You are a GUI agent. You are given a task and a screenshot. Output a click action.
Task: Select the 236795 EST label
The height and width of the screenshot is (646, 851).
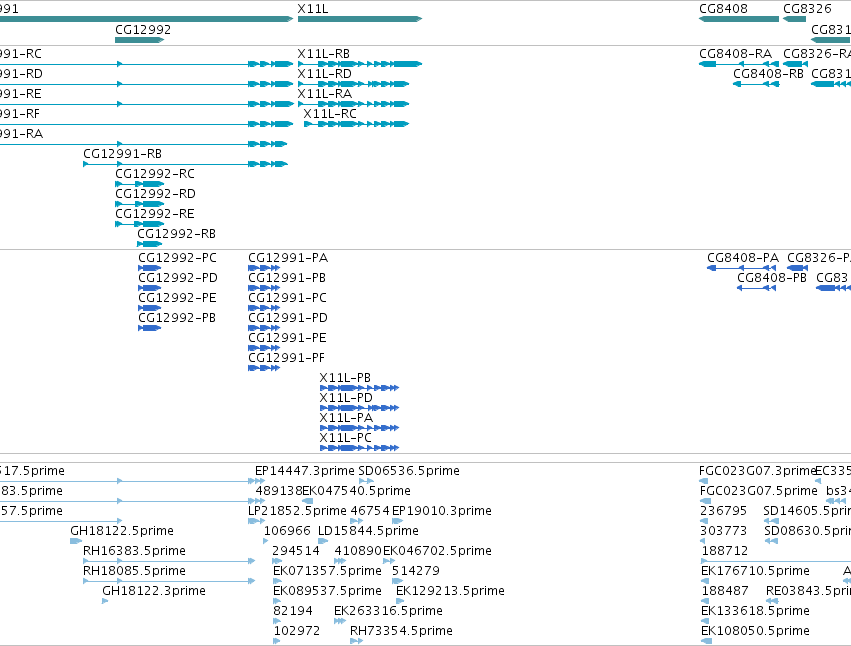(x=723, y=511)
